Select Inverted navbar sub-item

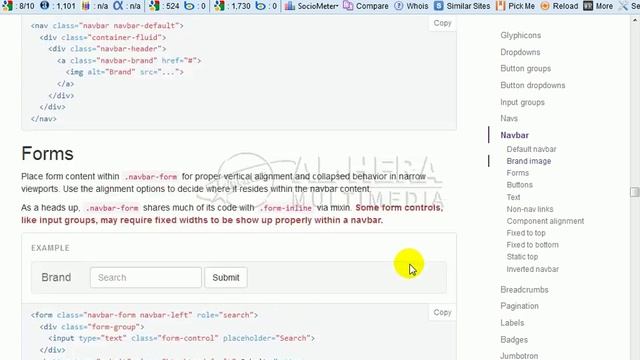(x=532, y=269)
